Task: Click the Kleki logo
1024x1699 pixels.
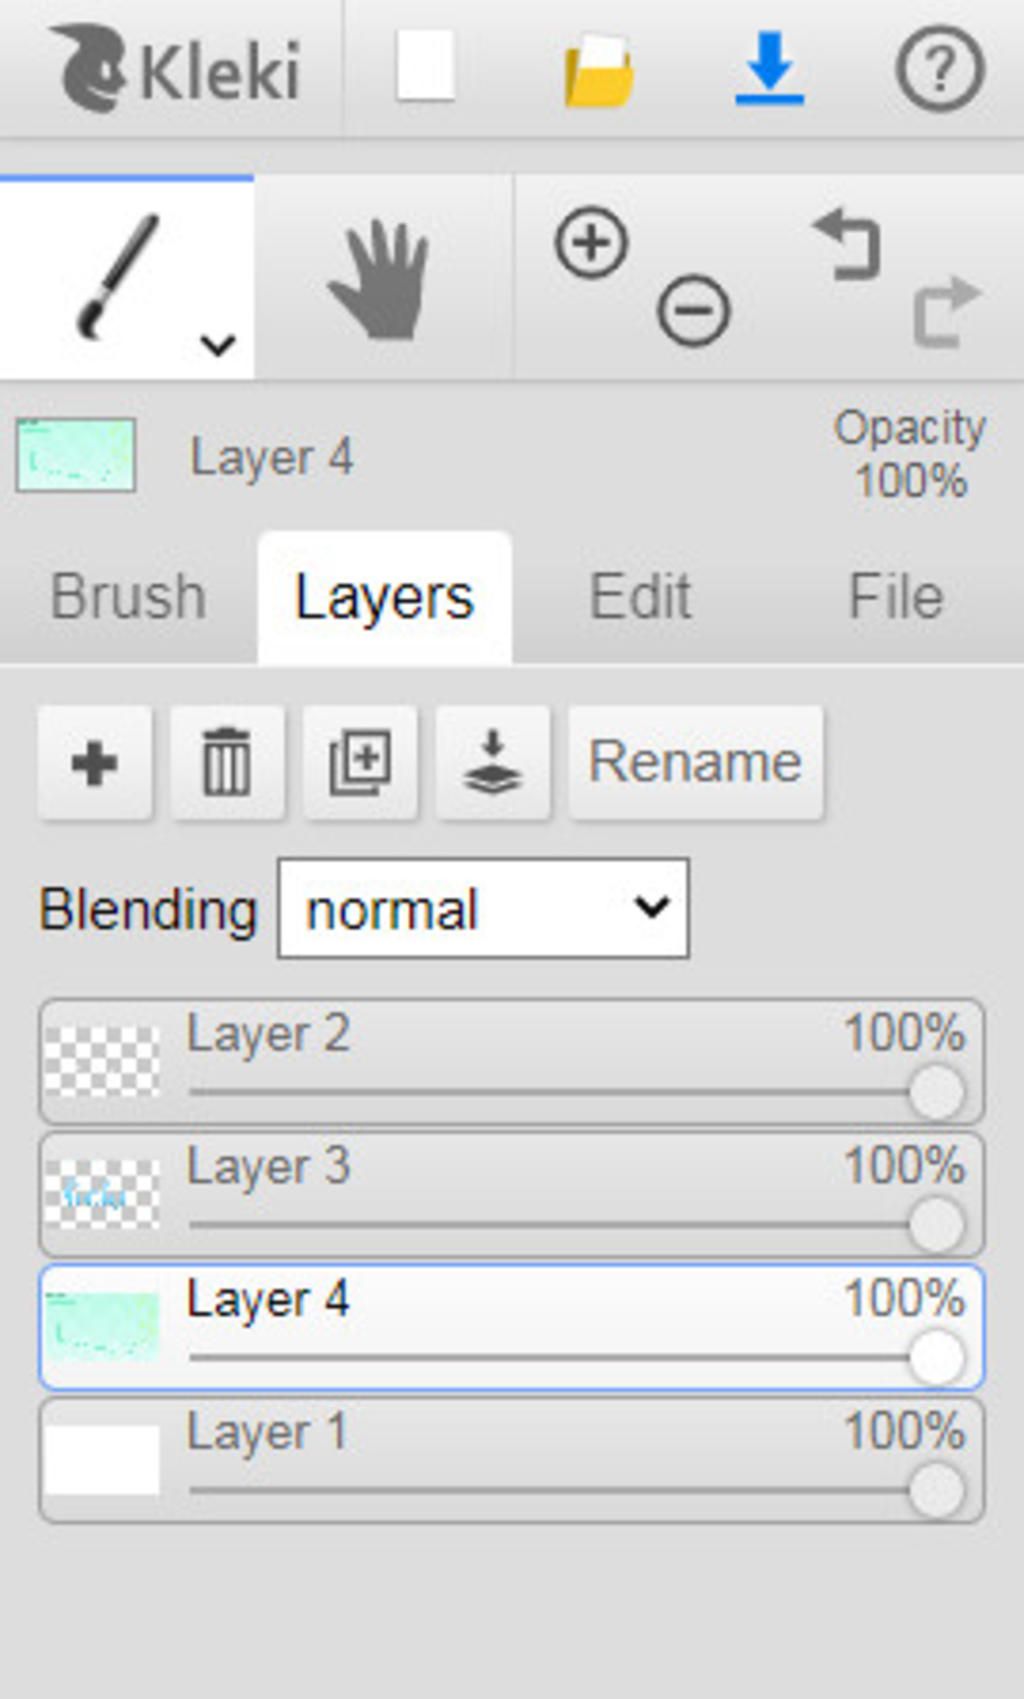Action: (176, 68)
